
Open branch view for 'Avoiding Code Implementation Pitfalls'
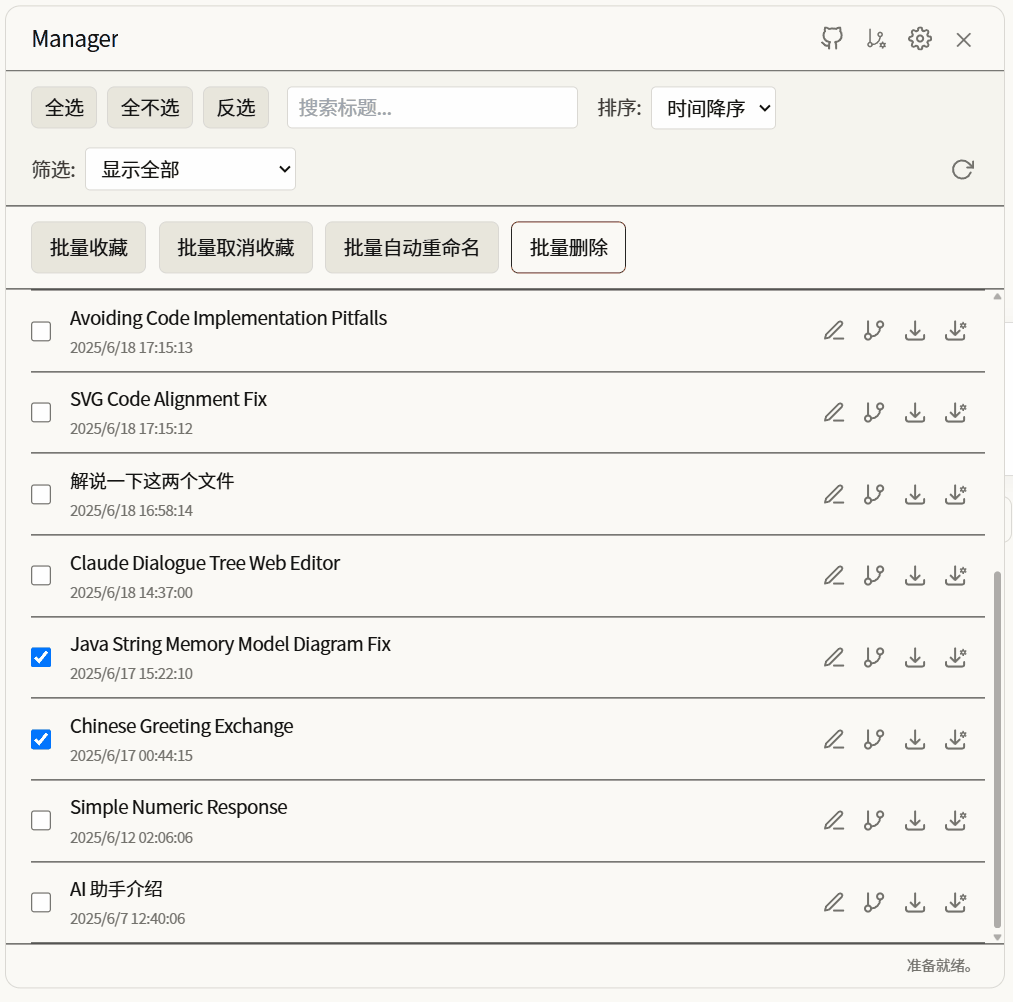pos(874,331)
